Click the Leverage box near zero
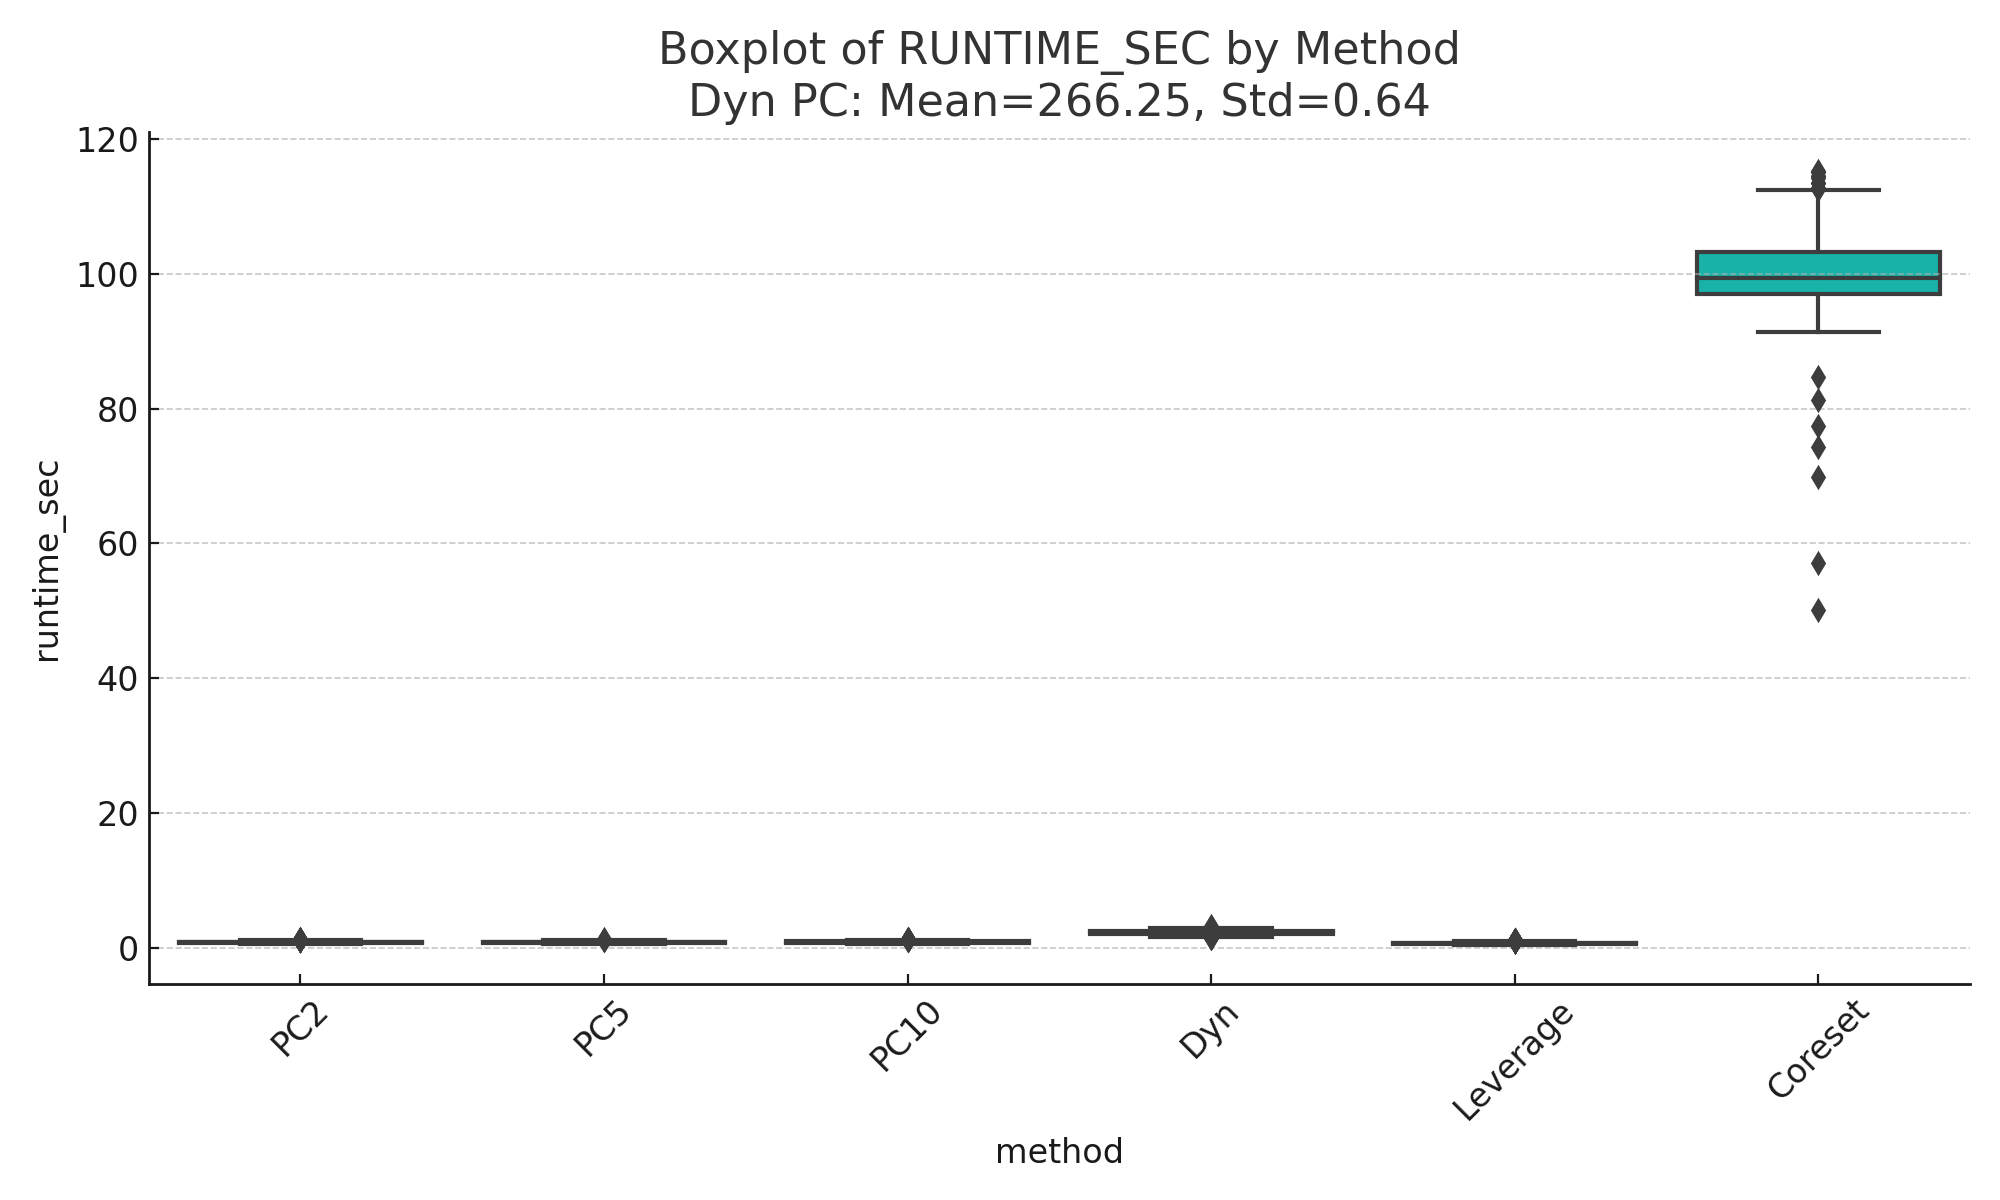Viewport: 2000px width, 1200px height. [x=1514, y=942]
